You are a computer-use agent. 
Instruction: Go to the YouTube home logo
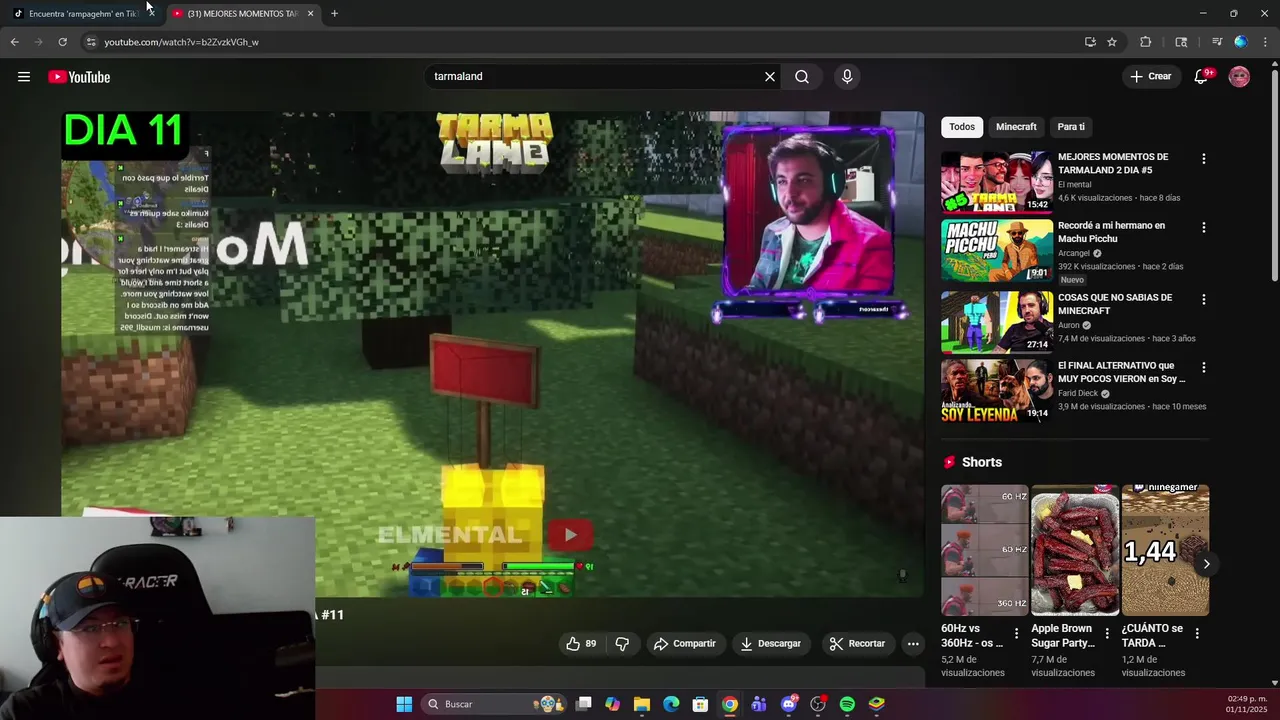tap(79, 77)
